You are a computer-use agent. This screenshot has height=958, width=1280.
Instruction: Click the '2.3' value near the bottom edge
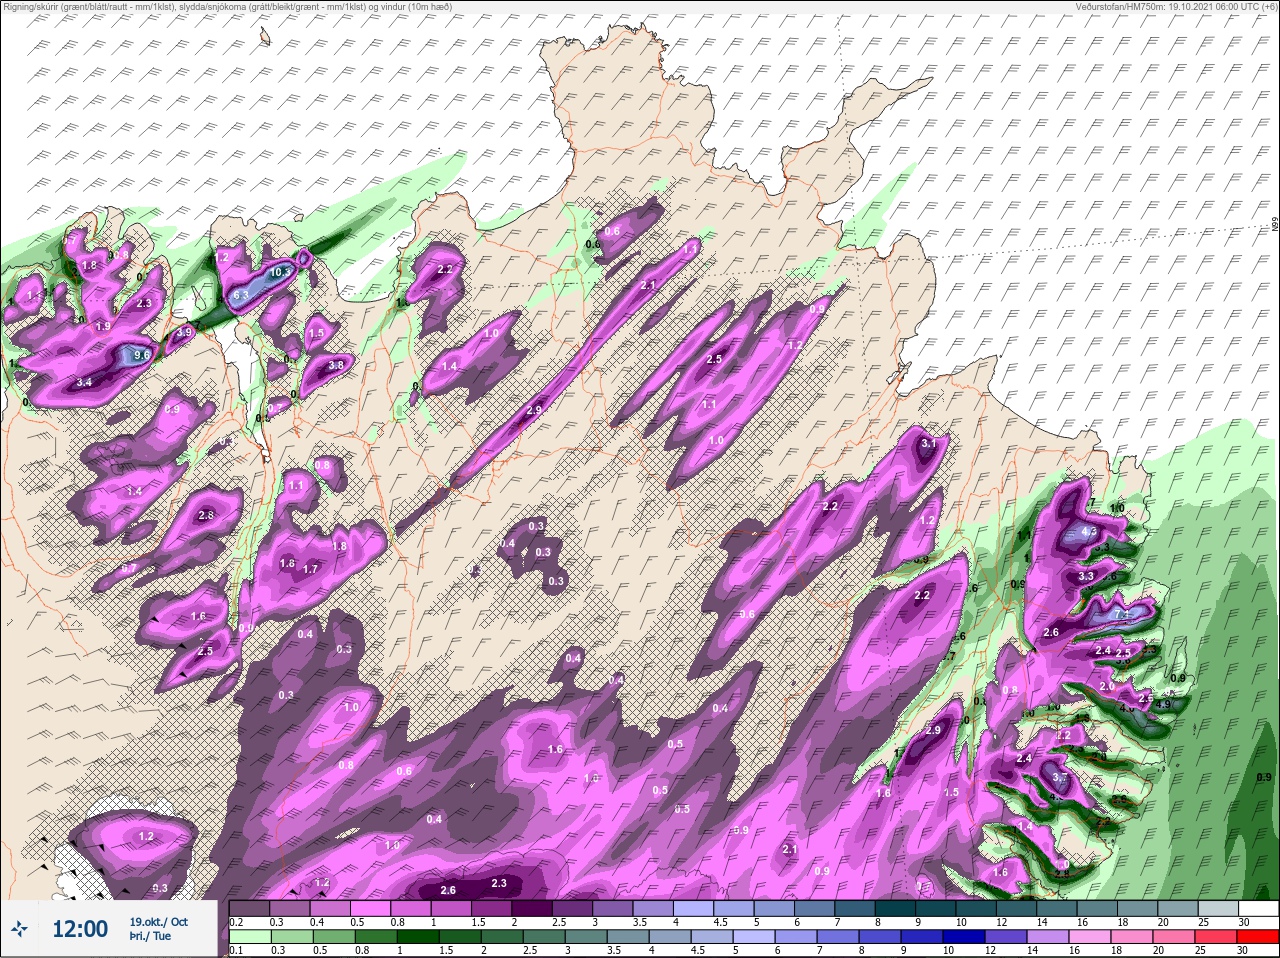[x=499, y=883]
